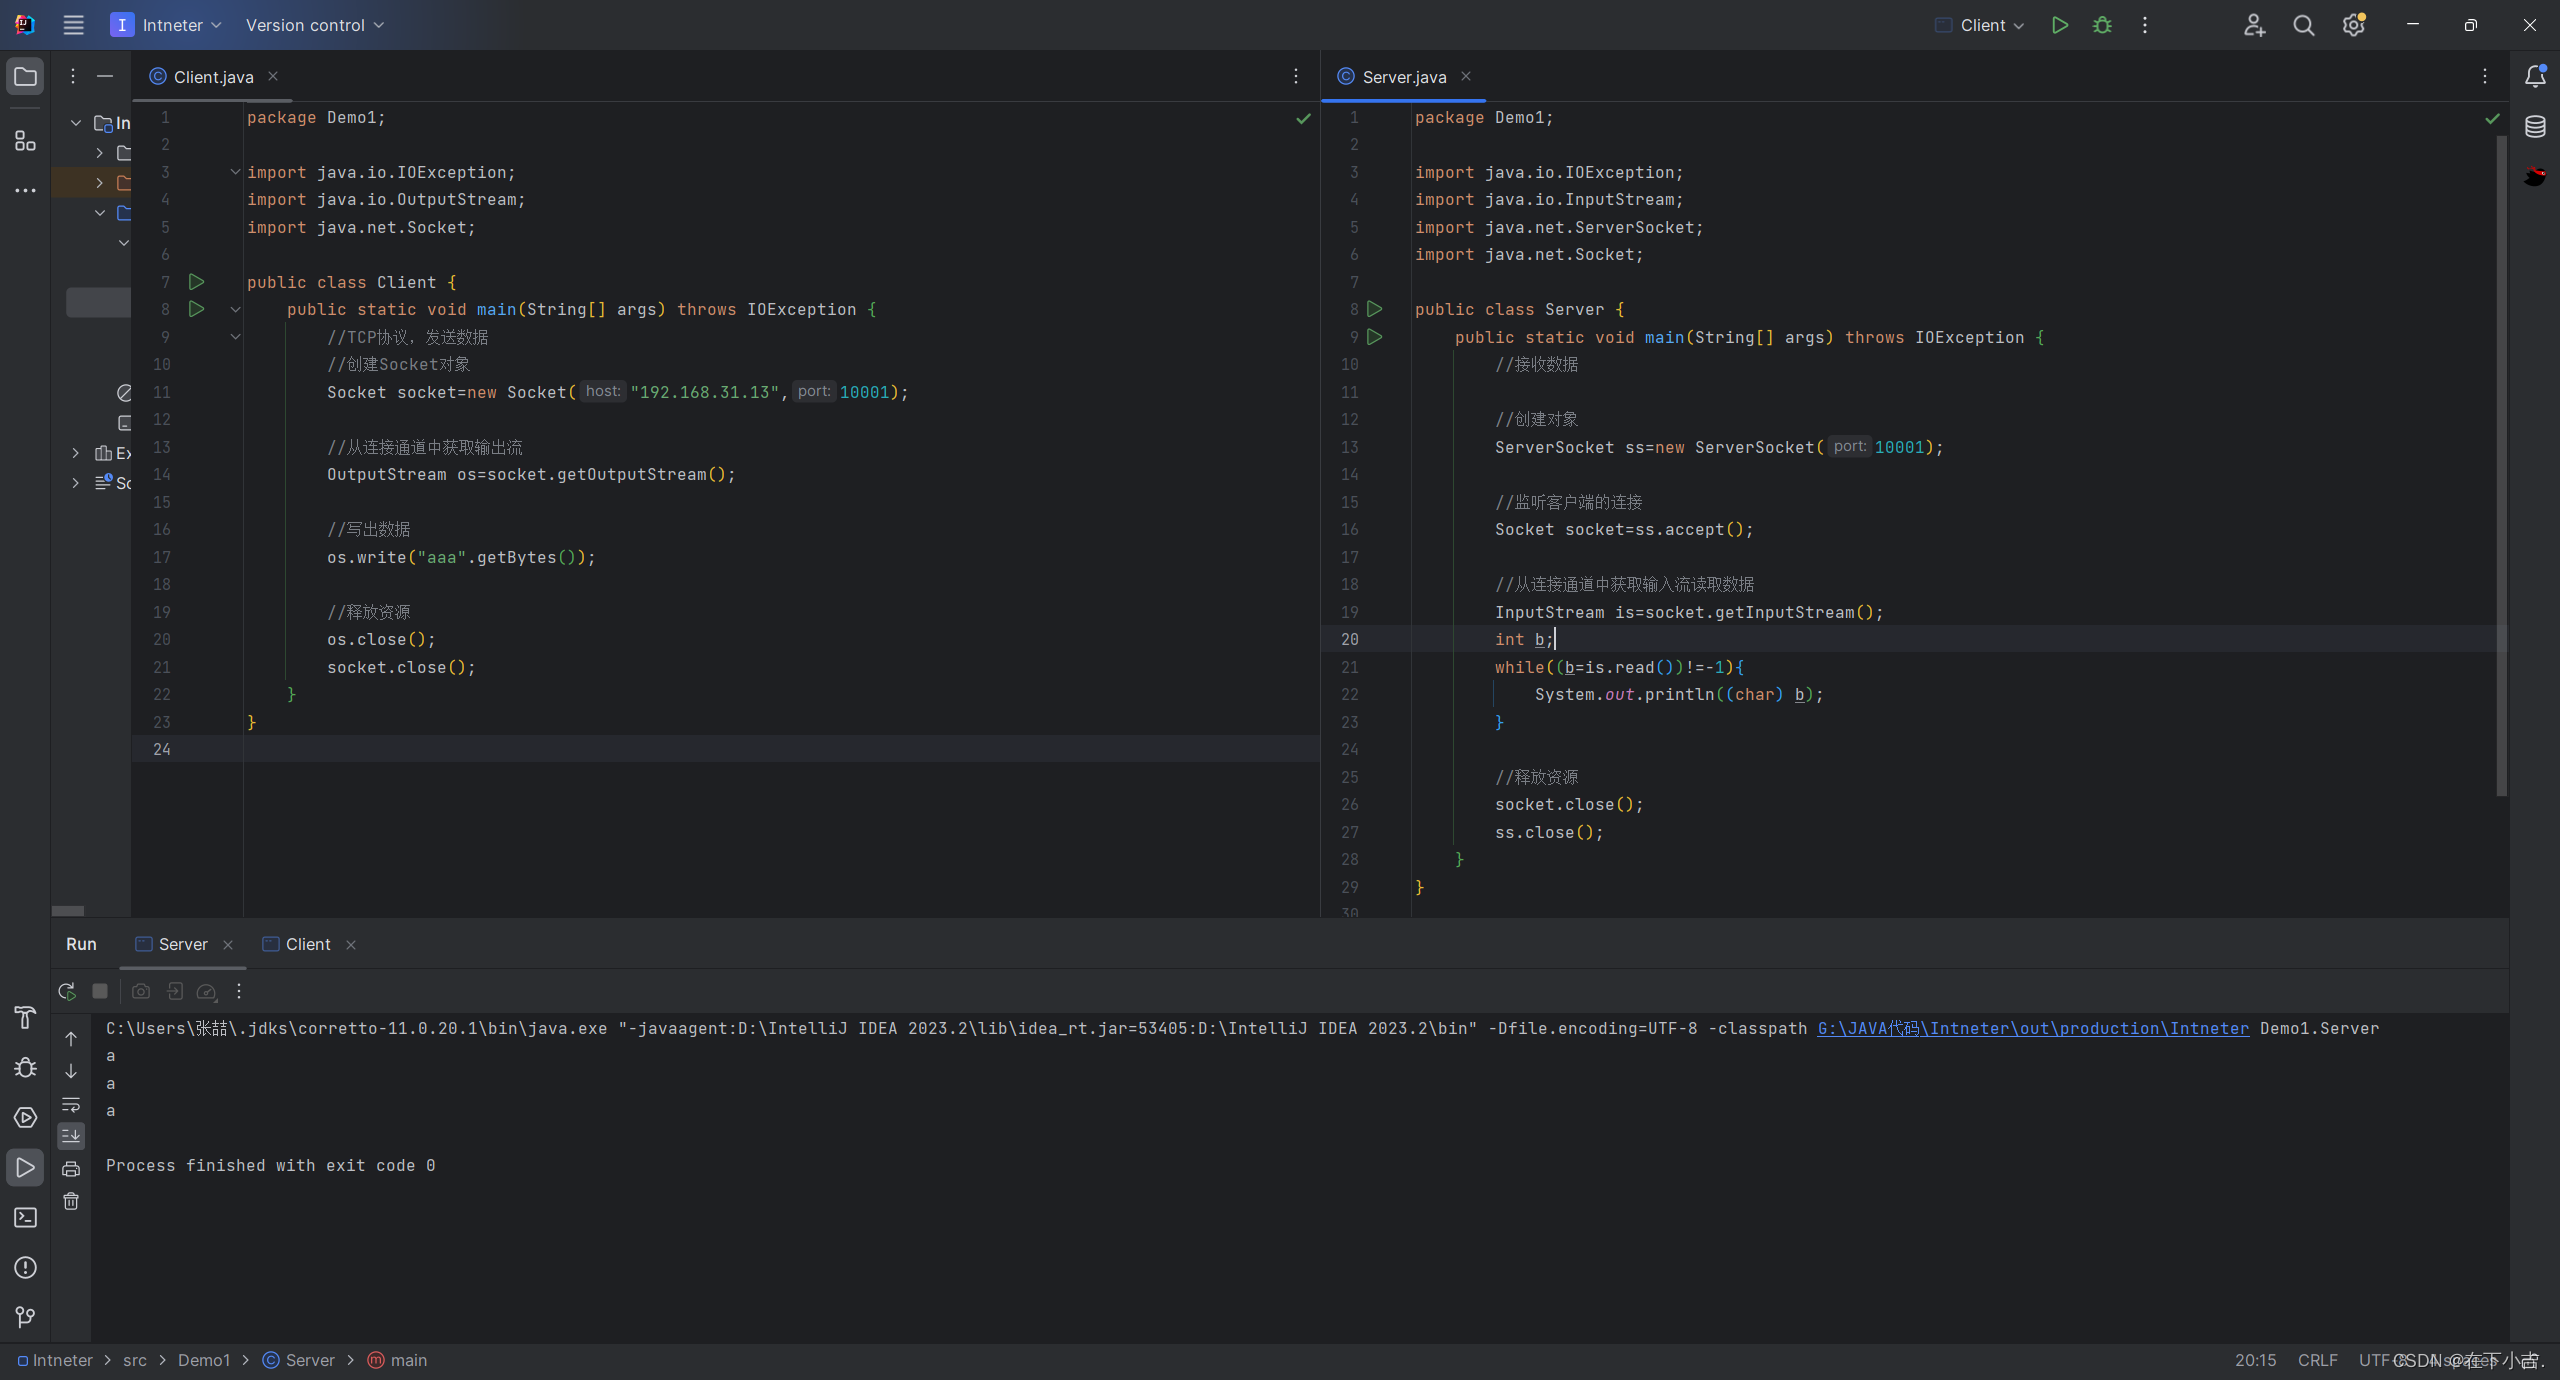This screenshot has width=2560, height=1380.
Task: Open Client.java inspection checkmark widget
Action: (1303, 118)
